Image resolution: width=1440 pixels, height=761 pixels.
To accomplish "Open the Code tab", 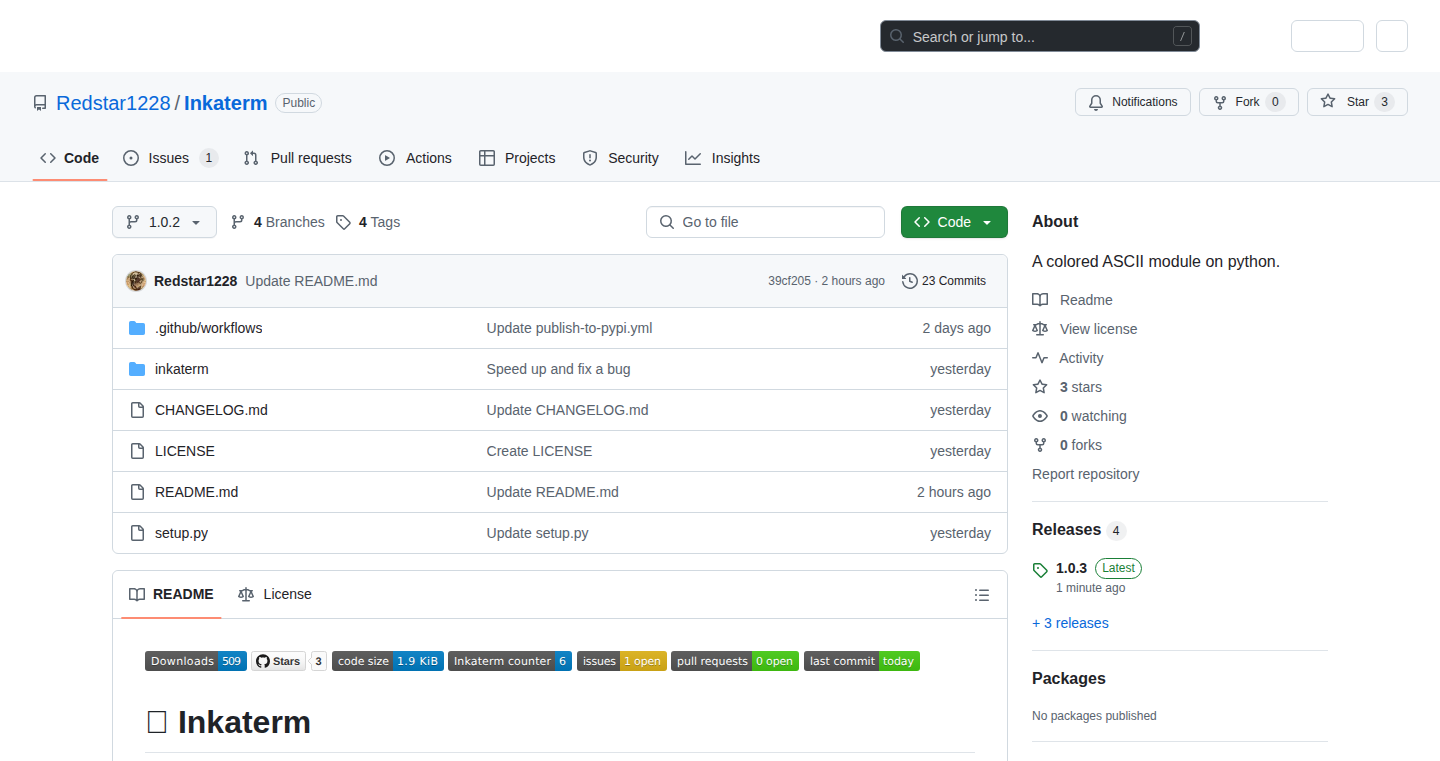I will point(70,158).
